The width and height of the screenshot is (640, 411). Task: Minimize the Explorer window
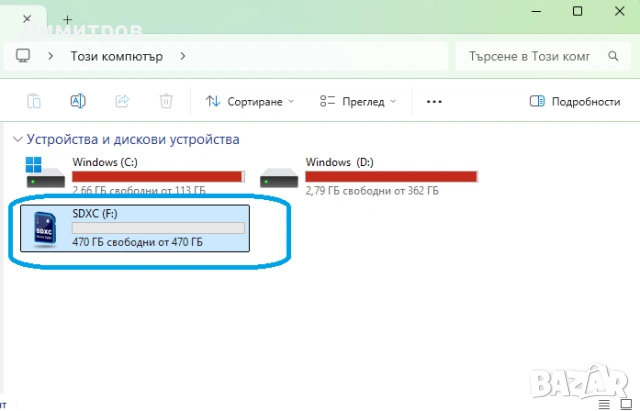pyautogui.click(x=536, y=11)
